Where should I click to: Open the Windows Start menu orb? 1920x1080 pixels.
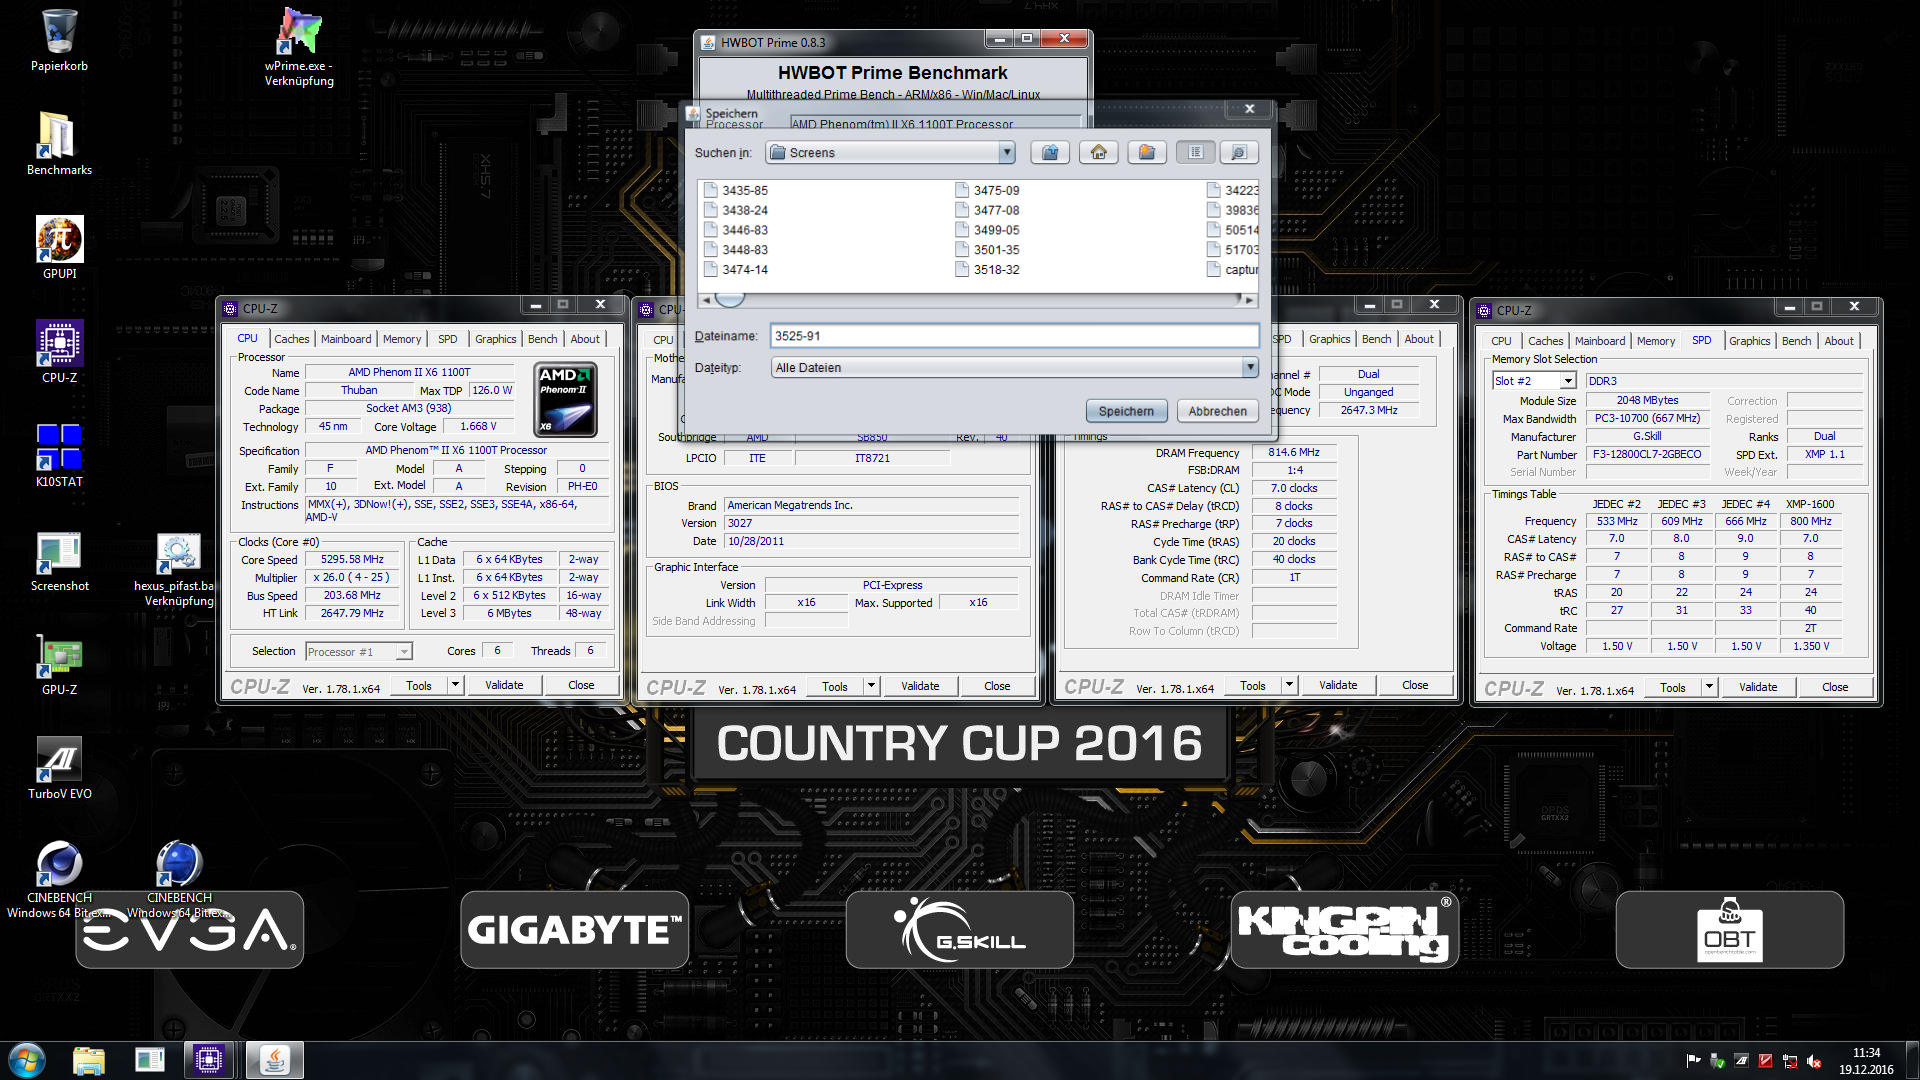[27, 1060]
